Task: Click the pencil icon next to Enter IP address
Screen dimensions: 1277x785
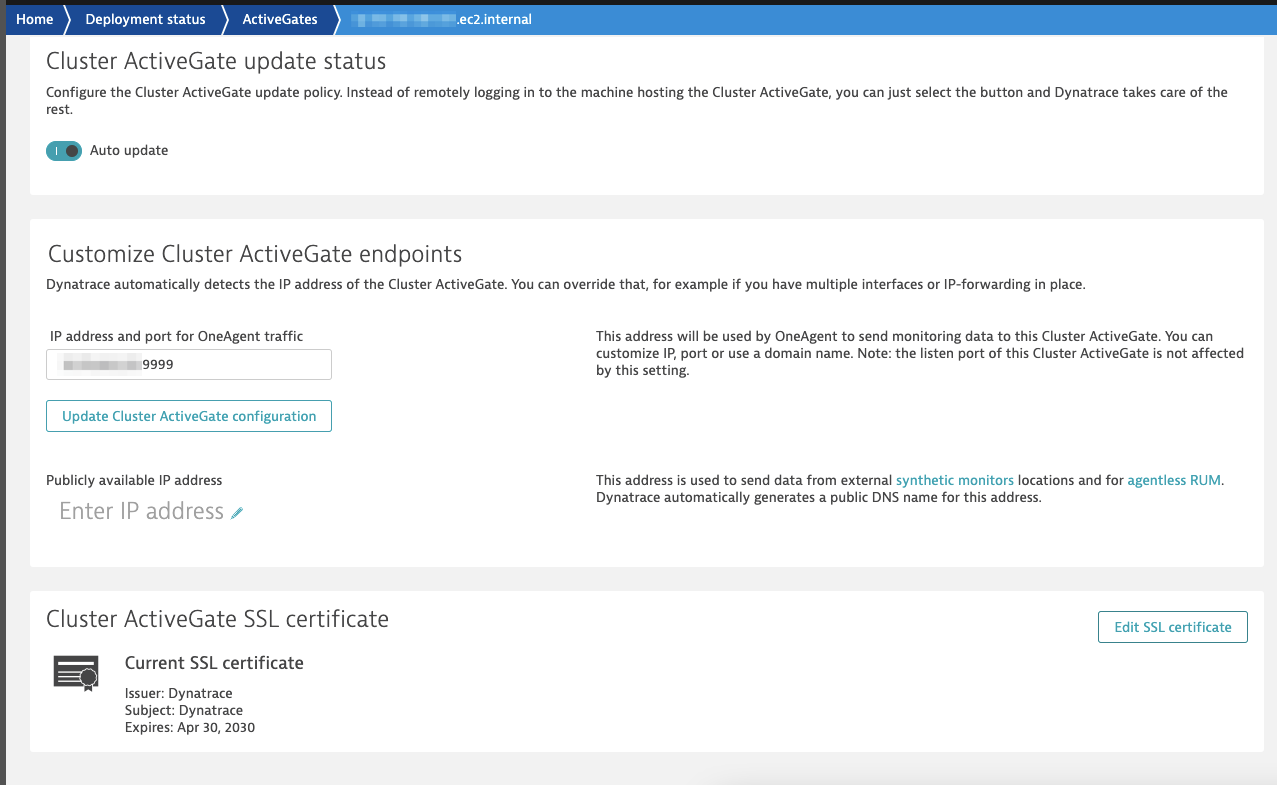Action: point(237,512)
